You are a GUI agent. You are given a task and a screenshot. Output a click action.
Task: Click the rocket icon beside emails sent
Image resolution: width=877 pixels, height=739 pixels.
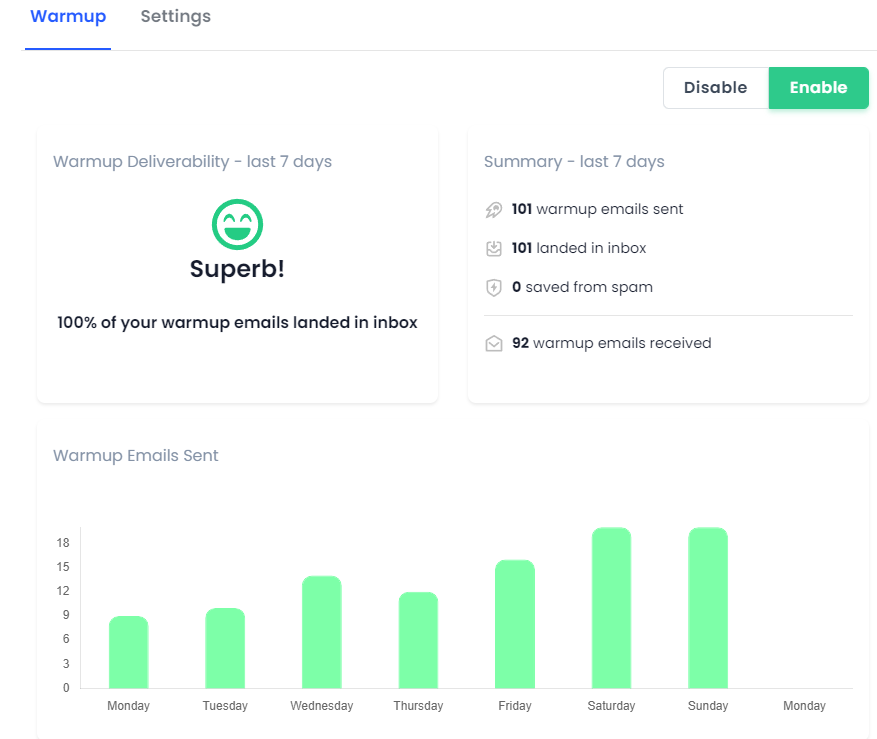click(x=494, y=210)
